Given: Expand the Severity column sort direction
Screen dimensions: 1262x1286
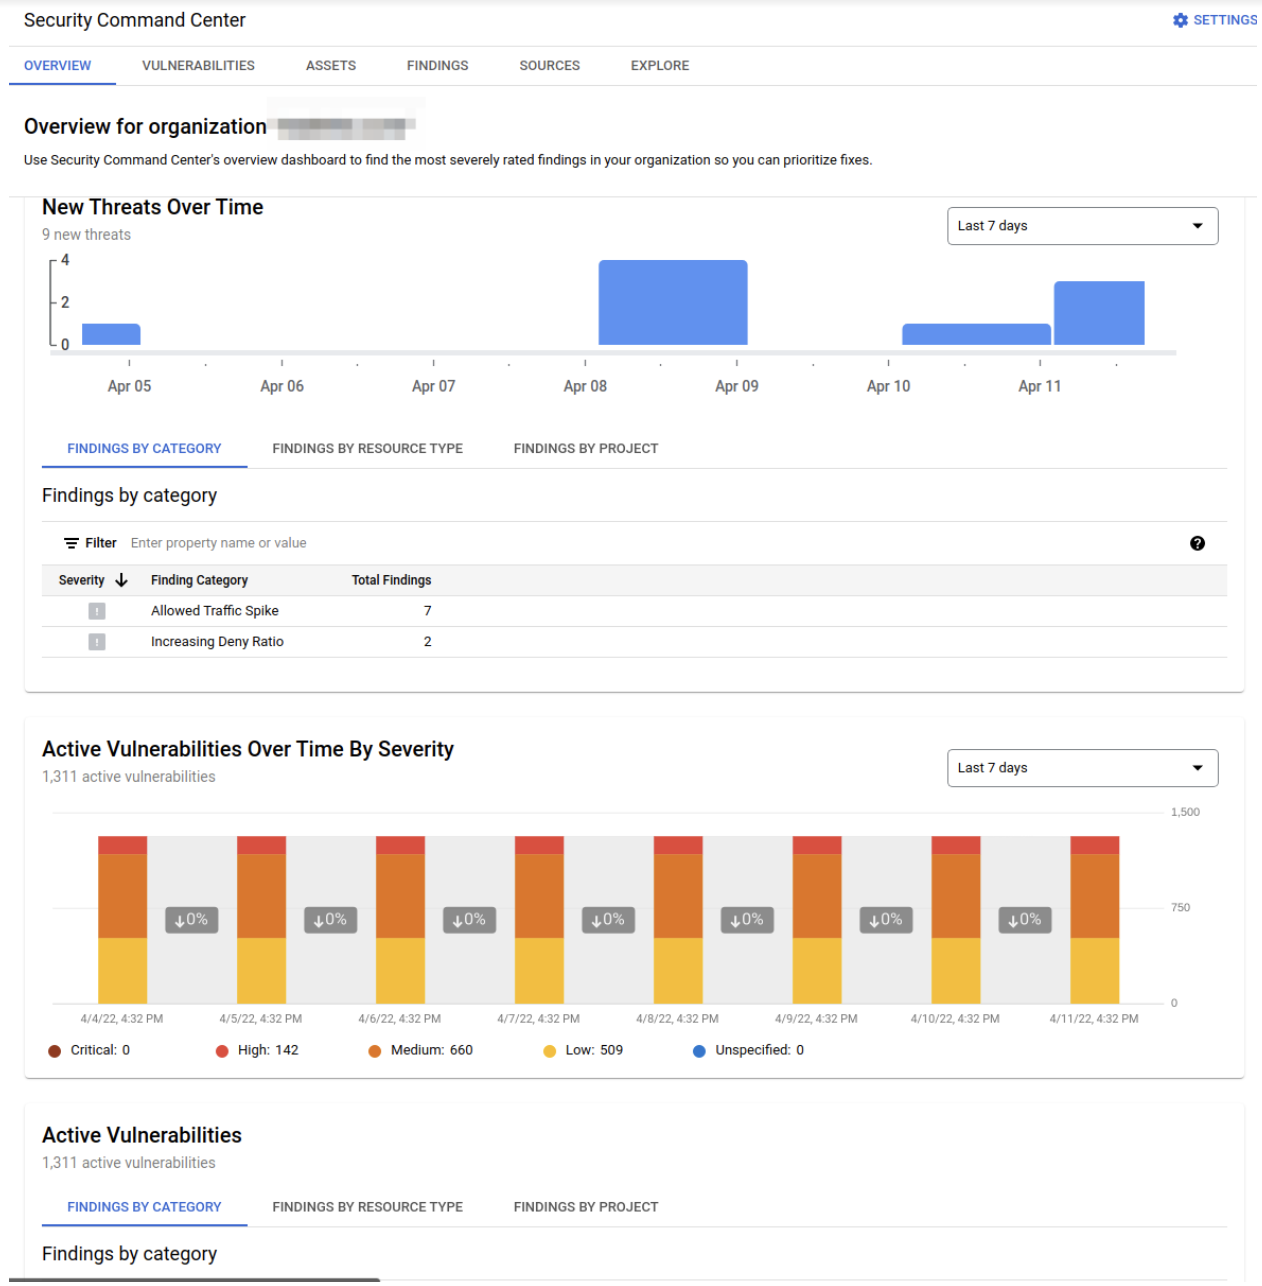Looking at the screenshot, I should 122,579.
